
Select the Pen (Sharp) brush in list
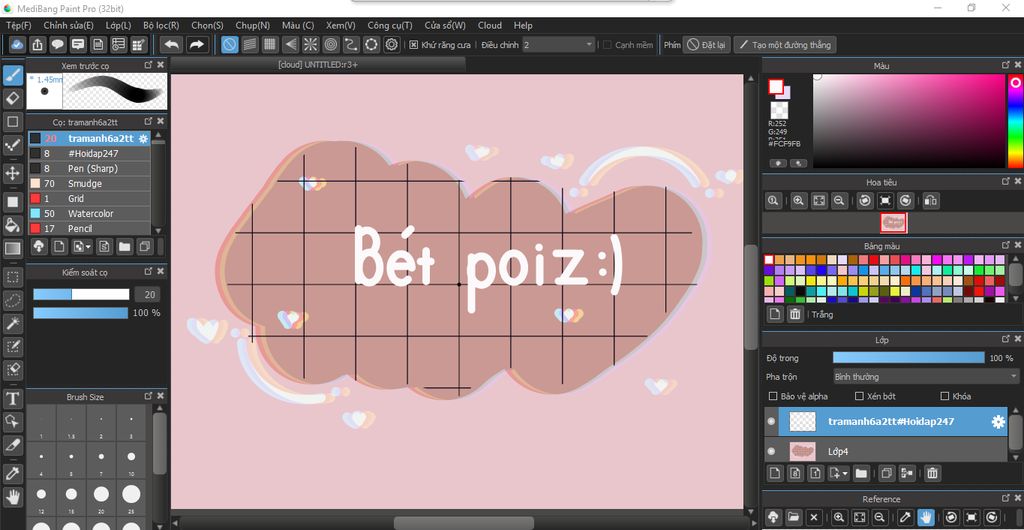tap(89, 168)
